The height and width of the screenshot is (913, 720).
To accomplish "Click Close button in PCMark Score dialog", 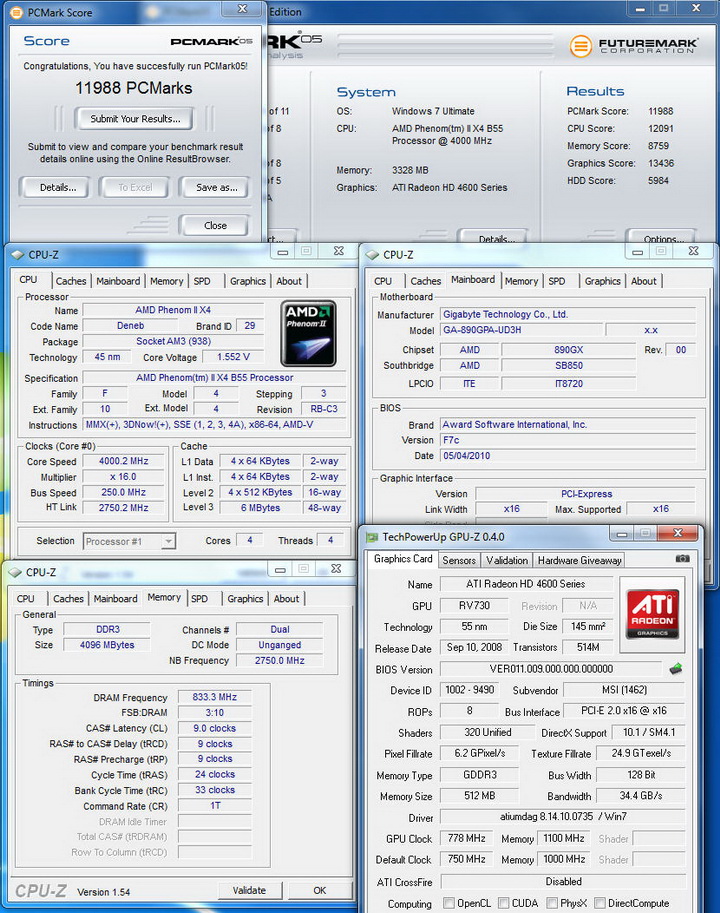I will pyautogui.click(x=215, y=225).
